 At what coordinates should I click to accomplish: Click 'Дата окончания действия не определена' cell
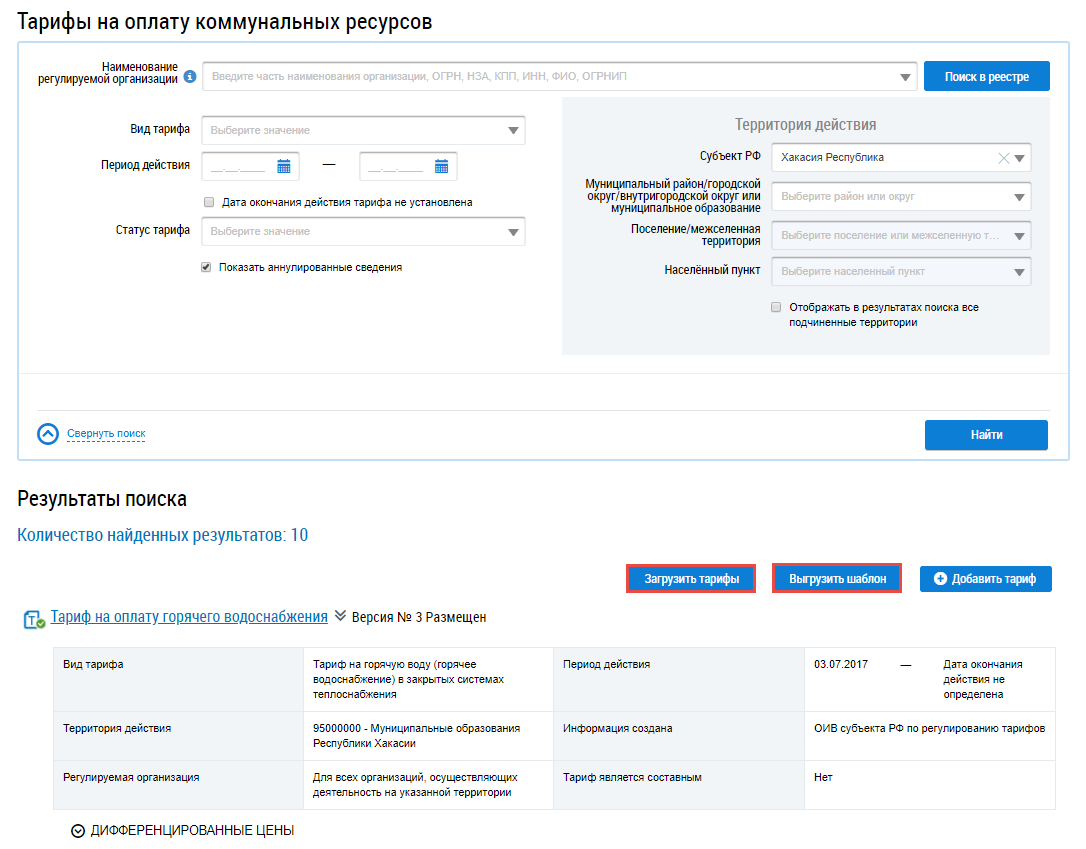click(983, 679)
